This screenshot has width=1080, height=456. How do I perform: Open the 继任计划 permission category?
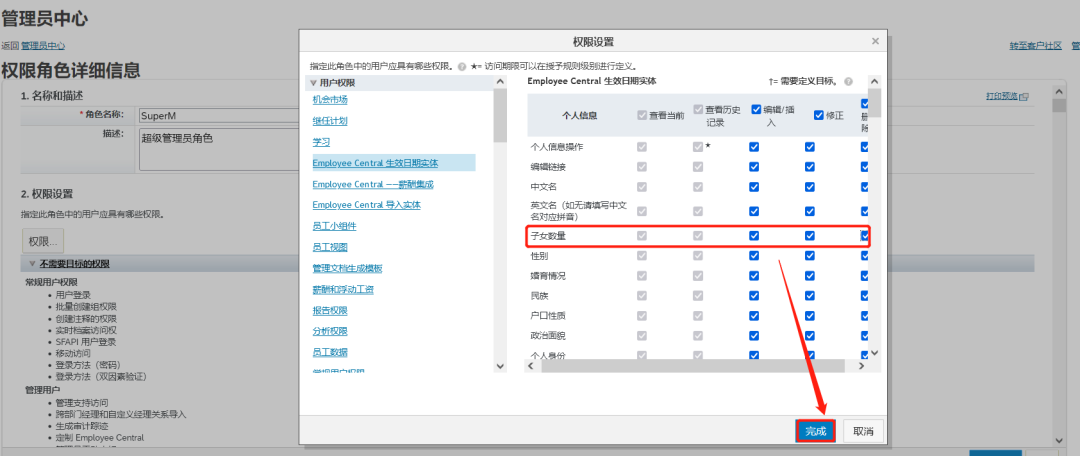tap(330, 121)
